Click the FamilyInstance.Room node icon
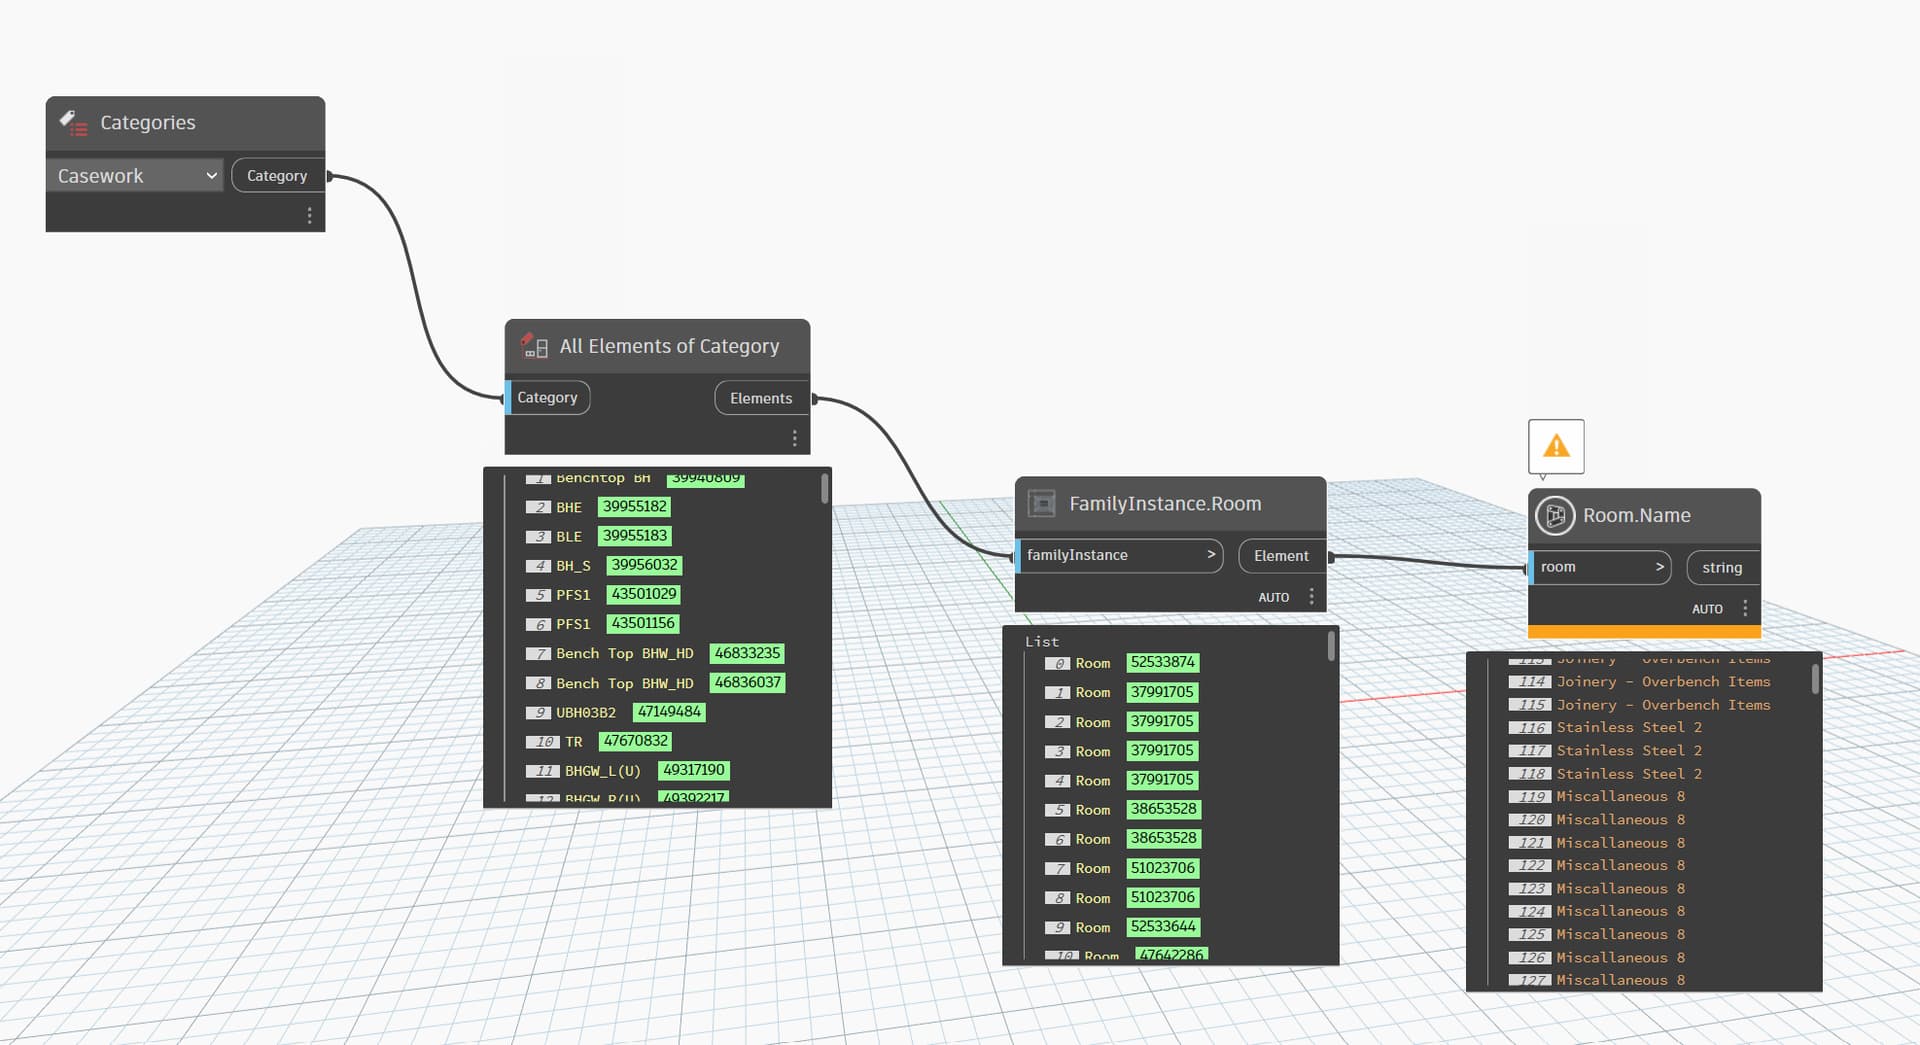The height and width of the screenshot is (1045, 1920). pyautogui.click(x=1043, y=503)
